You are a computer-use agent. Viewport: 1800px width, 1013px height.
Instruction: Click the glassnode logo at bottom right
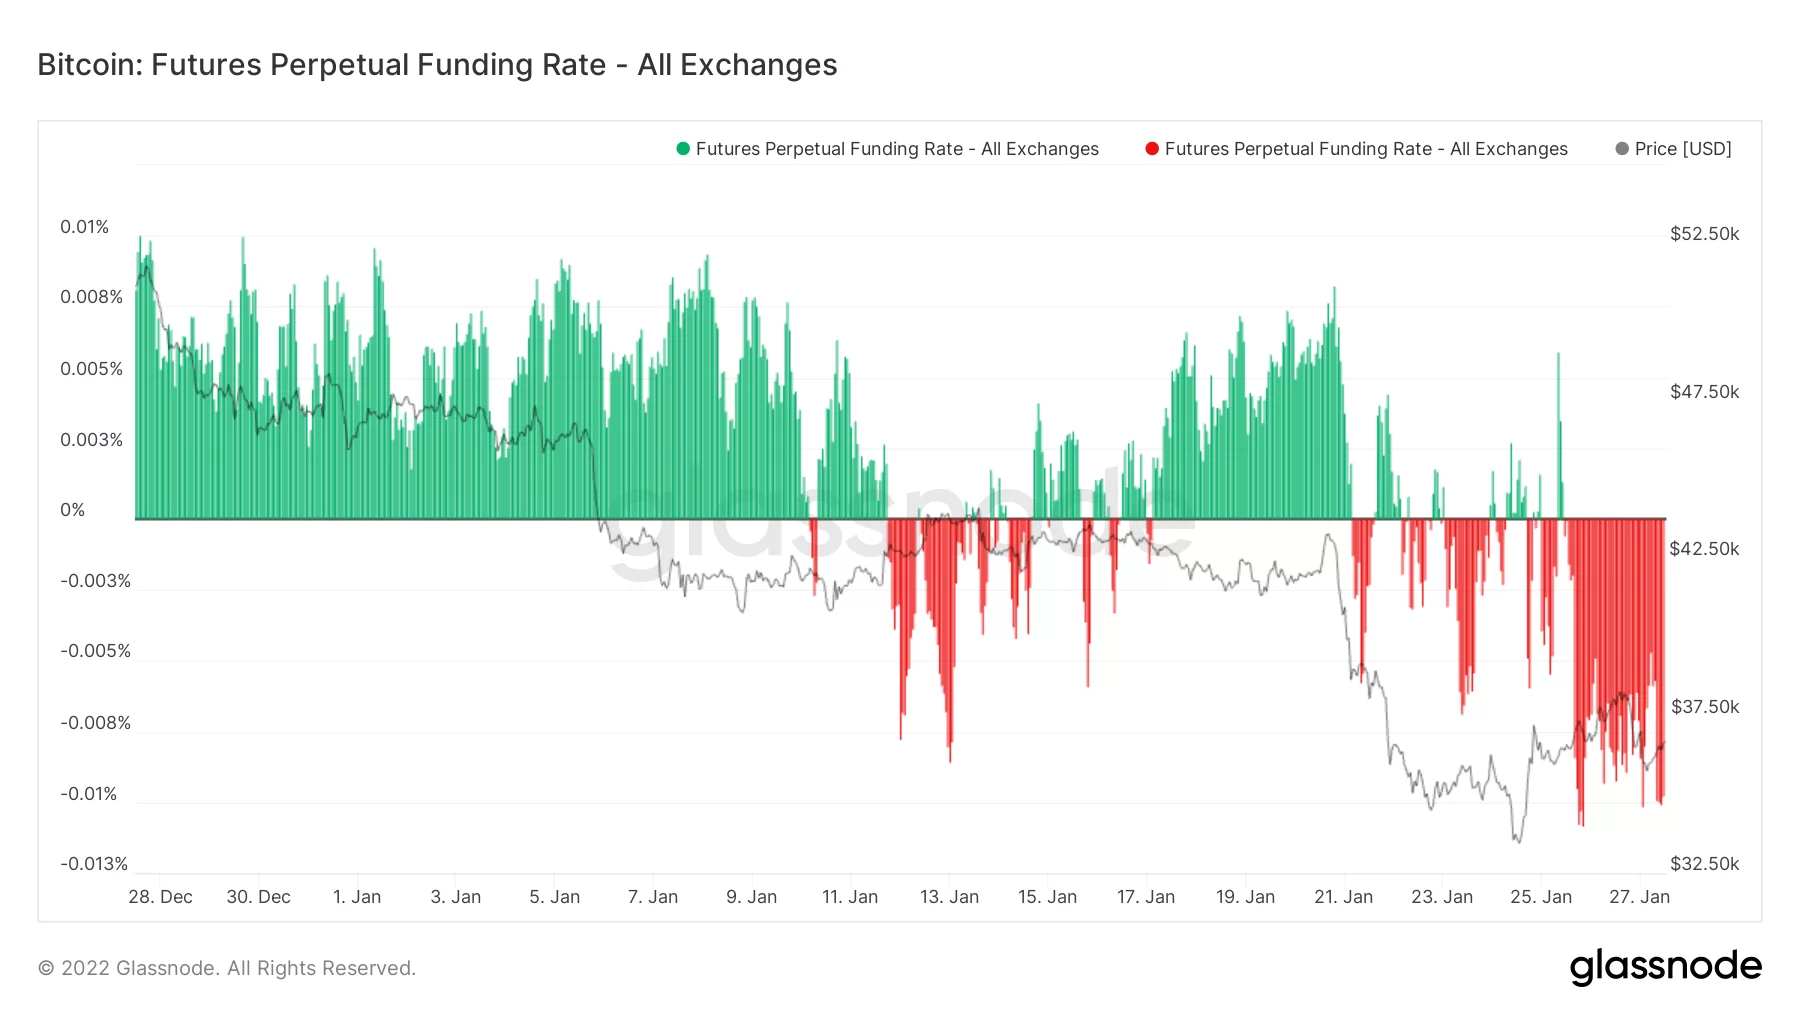click(x=1665, y=967)
